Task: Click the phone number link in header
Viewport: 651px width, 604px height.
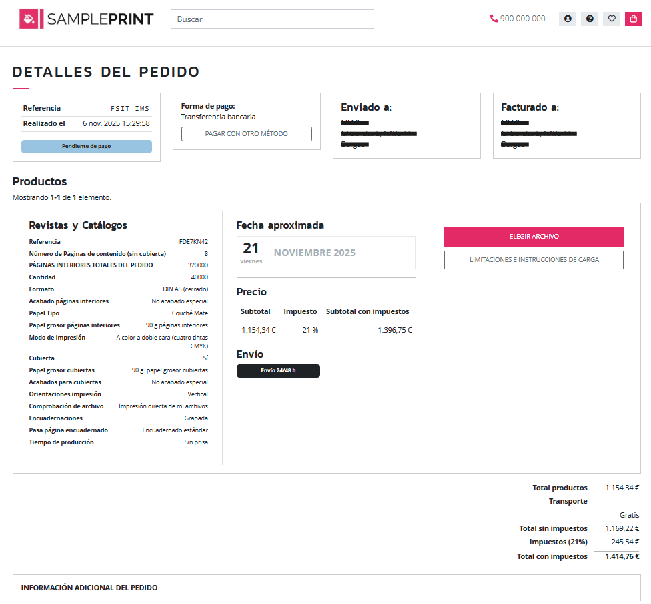Action: [522, 19]
